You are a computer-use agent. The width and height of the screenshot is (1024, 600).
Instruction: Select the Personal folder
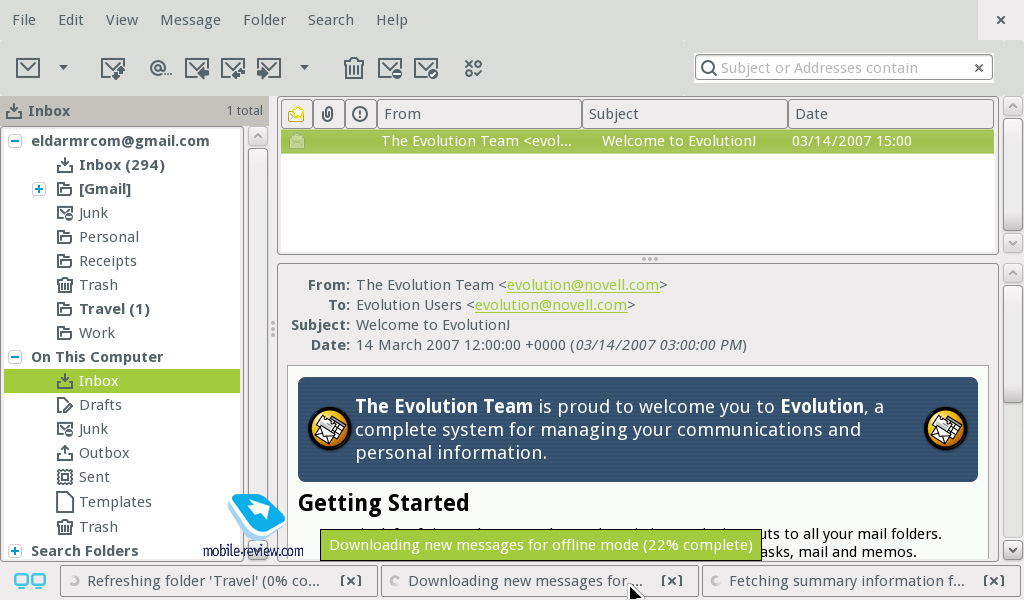[97, 237]
